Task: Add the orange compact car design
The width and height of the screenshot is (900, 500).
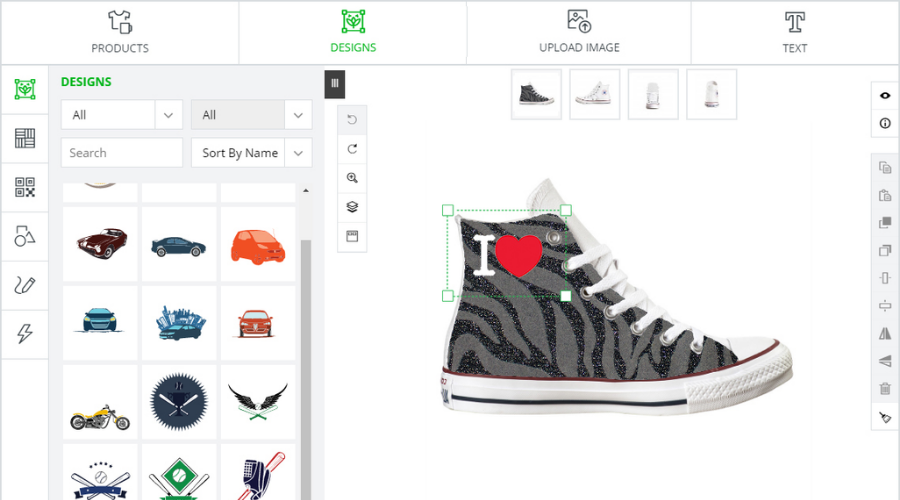Action: tap(258, 244)
